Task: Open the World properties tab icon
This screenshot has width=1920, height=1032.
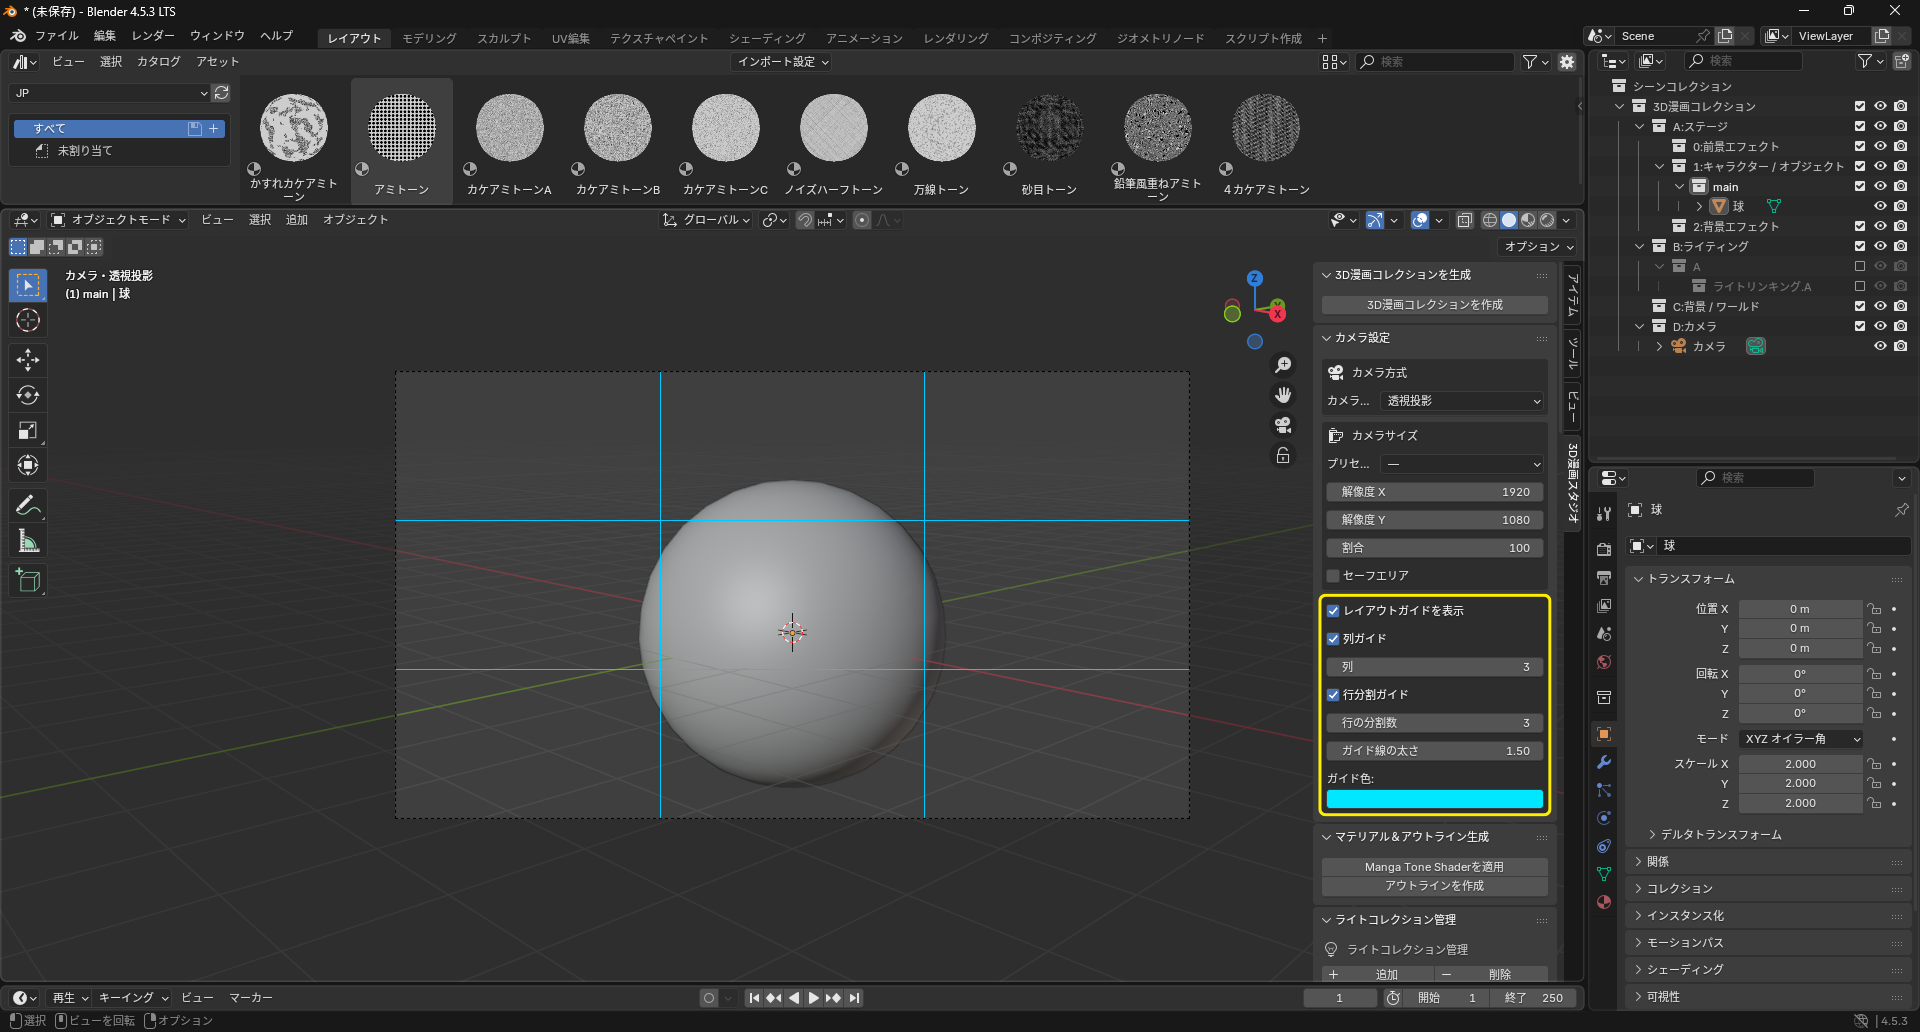Action: [x=1604, y=662]
